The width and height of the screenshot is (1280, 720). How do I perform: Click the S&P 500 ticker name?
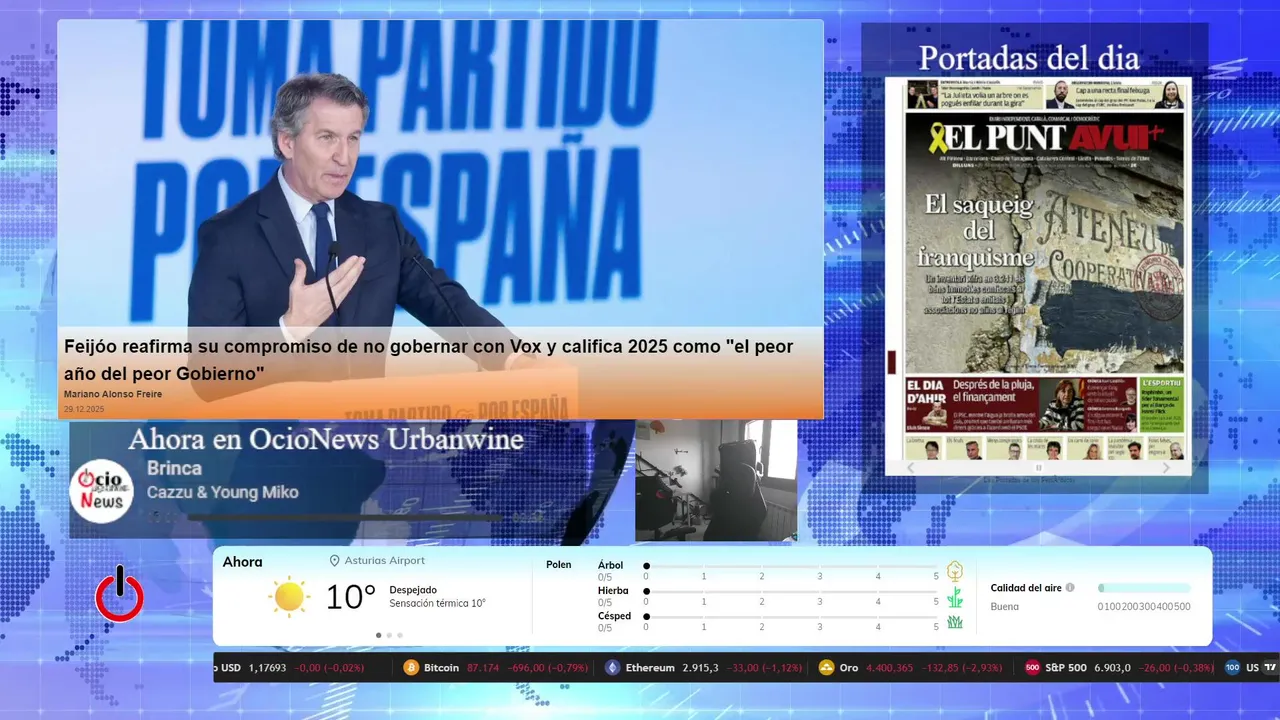click(1066, 668)
